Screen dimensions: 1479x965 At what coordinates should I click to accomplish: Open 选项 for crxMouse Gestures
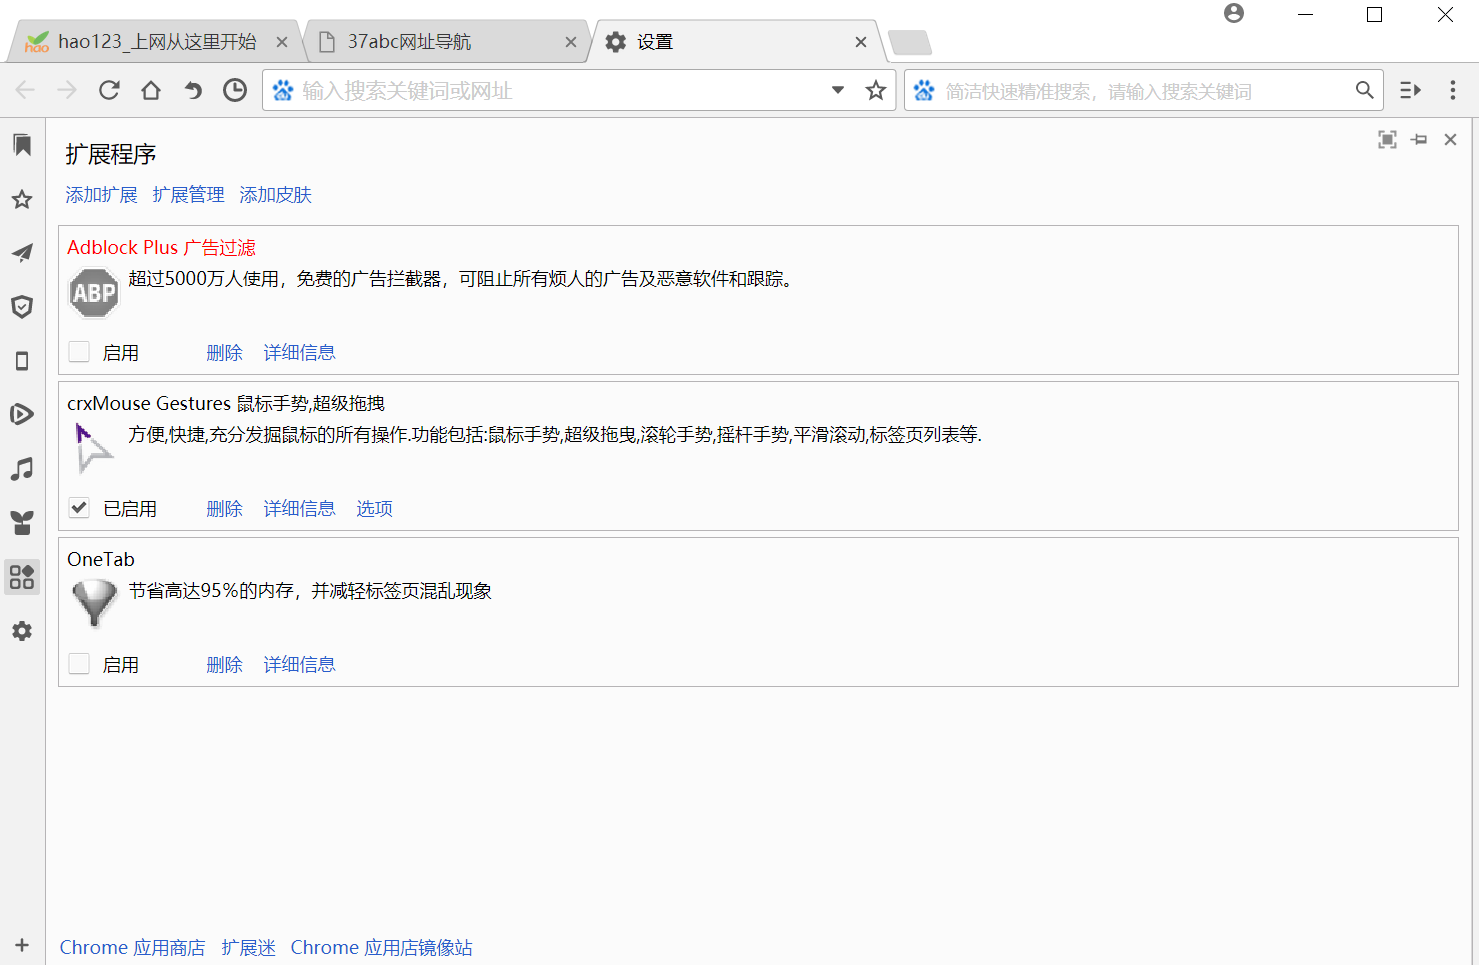tap(374, 508)
